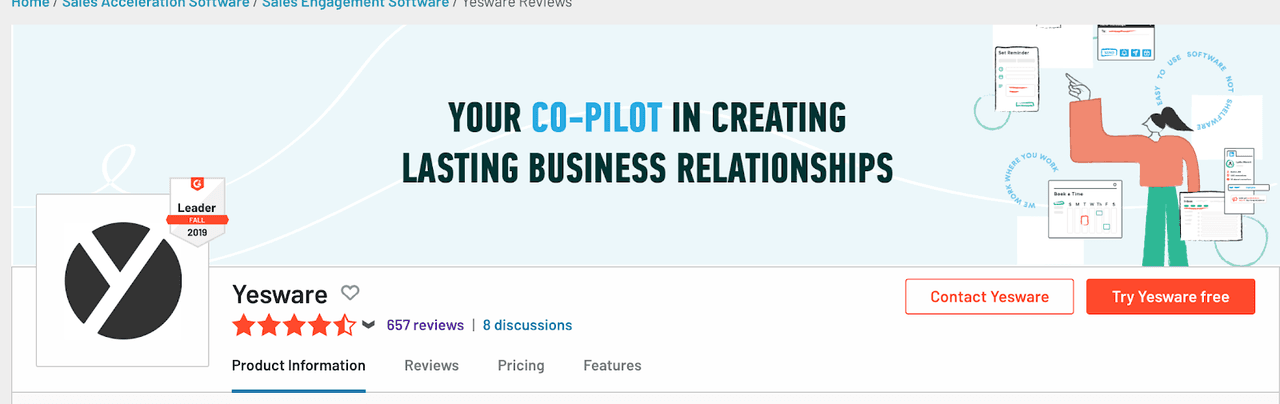Expand the rating breakdown chevron
1280x404 pixels.
coord(368,325)
